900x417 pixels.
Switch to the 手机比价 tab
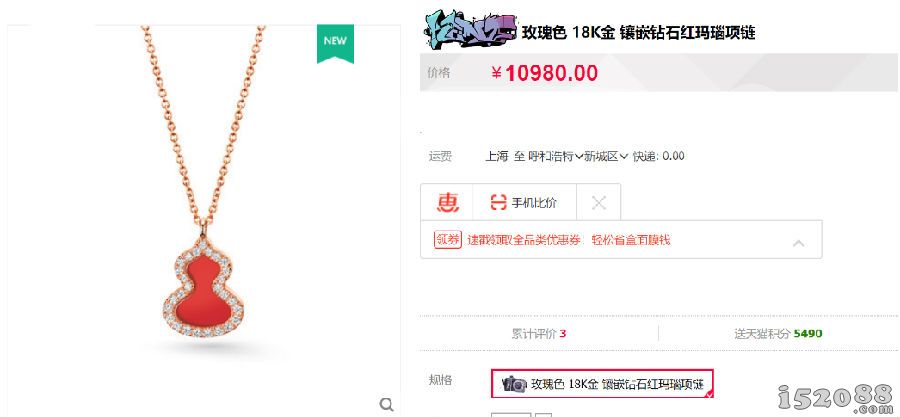coord(524,202)
